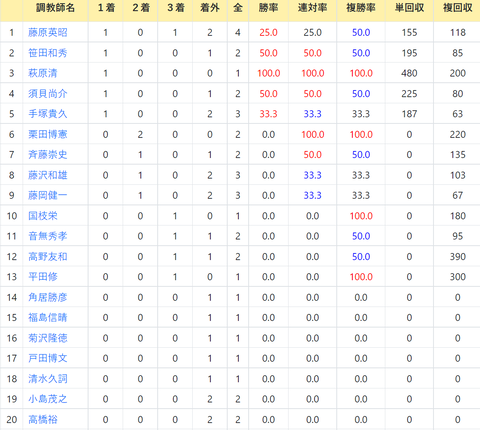
Task: Open trainer 藤沢和雄 link
Action: coord(48,175)
